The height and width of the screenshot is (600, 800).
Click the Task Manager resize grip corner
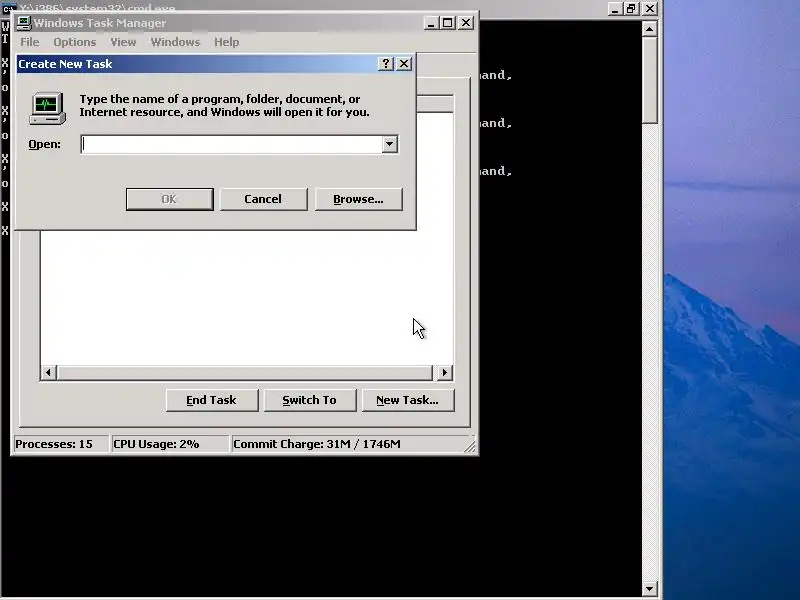coord(470,446)
